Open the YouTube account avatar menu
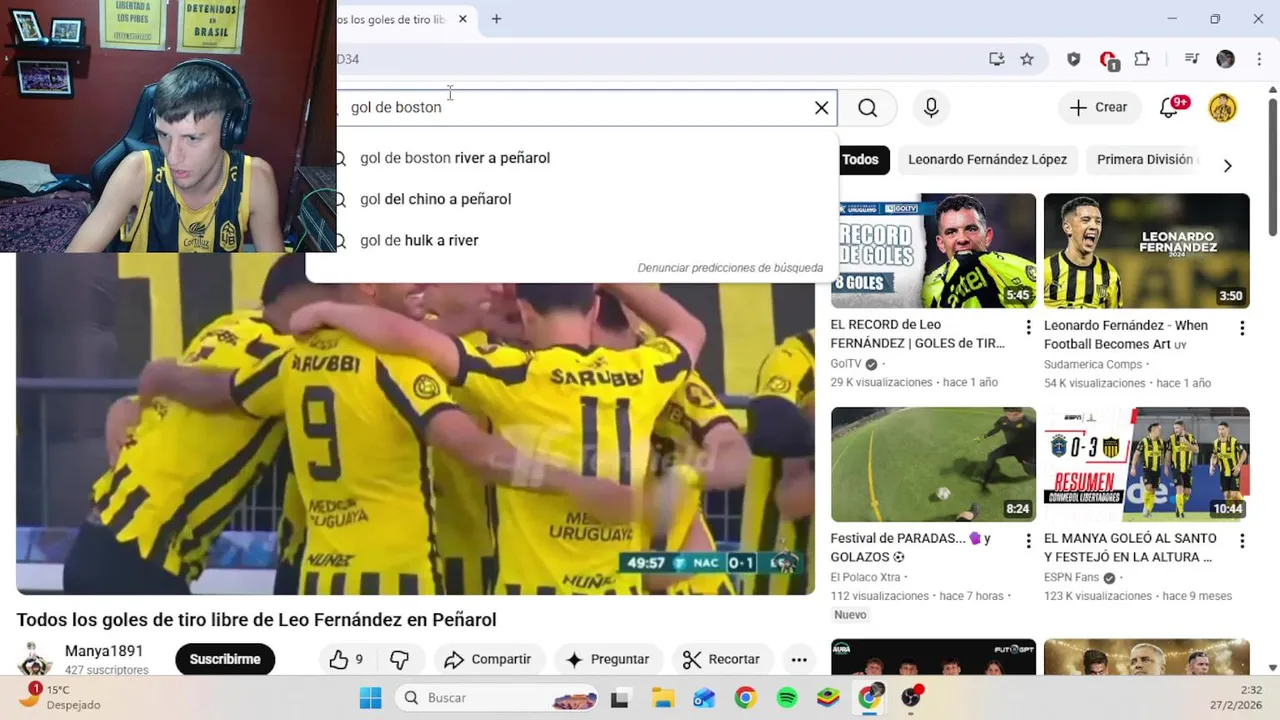 [x=1222, y=108]
